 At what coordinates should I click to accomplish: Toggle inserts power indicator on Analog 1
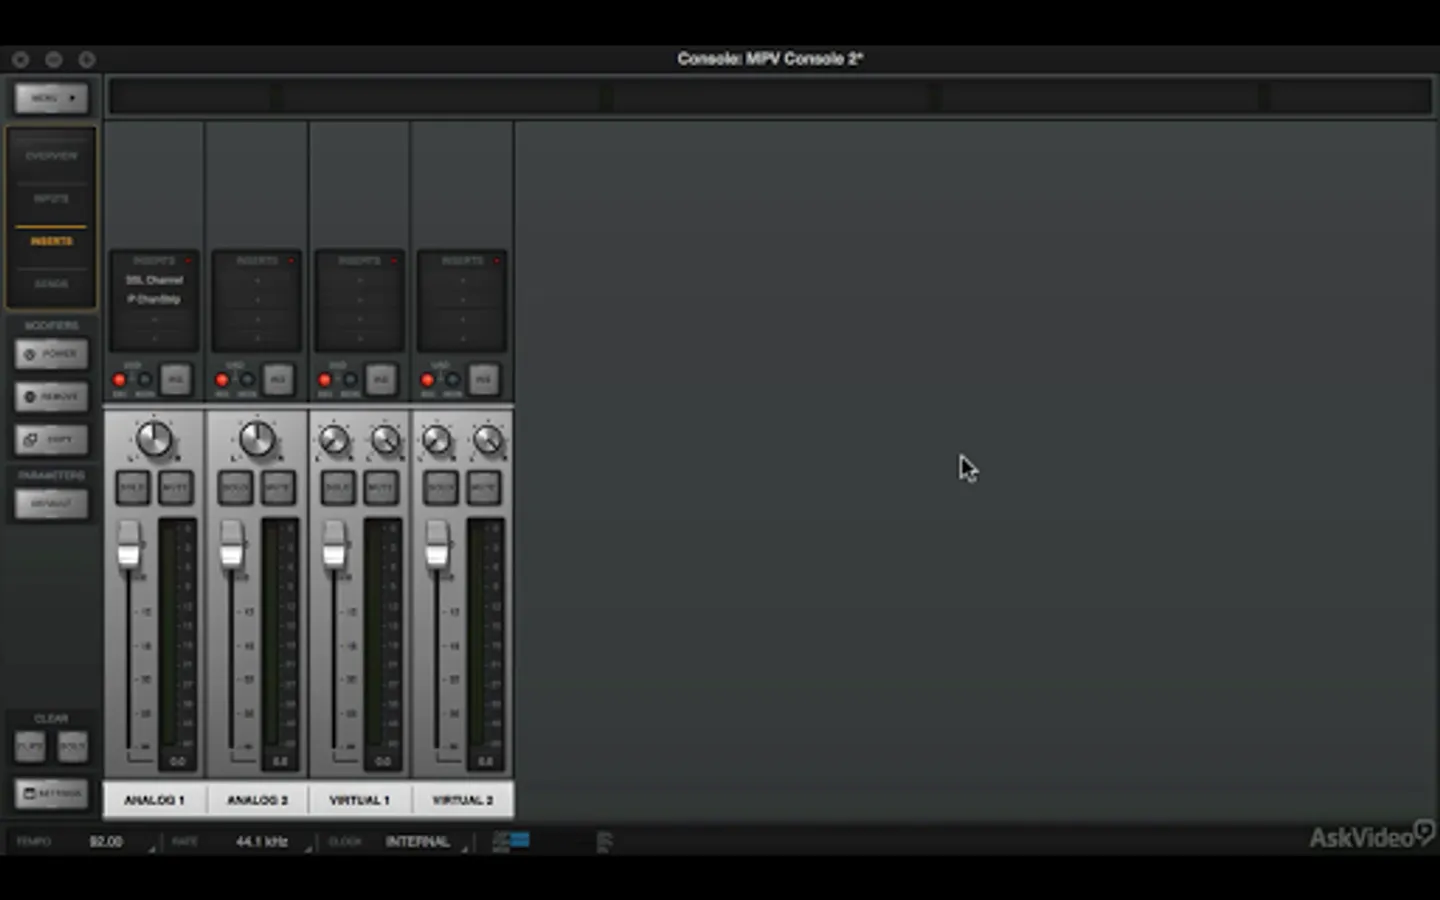188,261
